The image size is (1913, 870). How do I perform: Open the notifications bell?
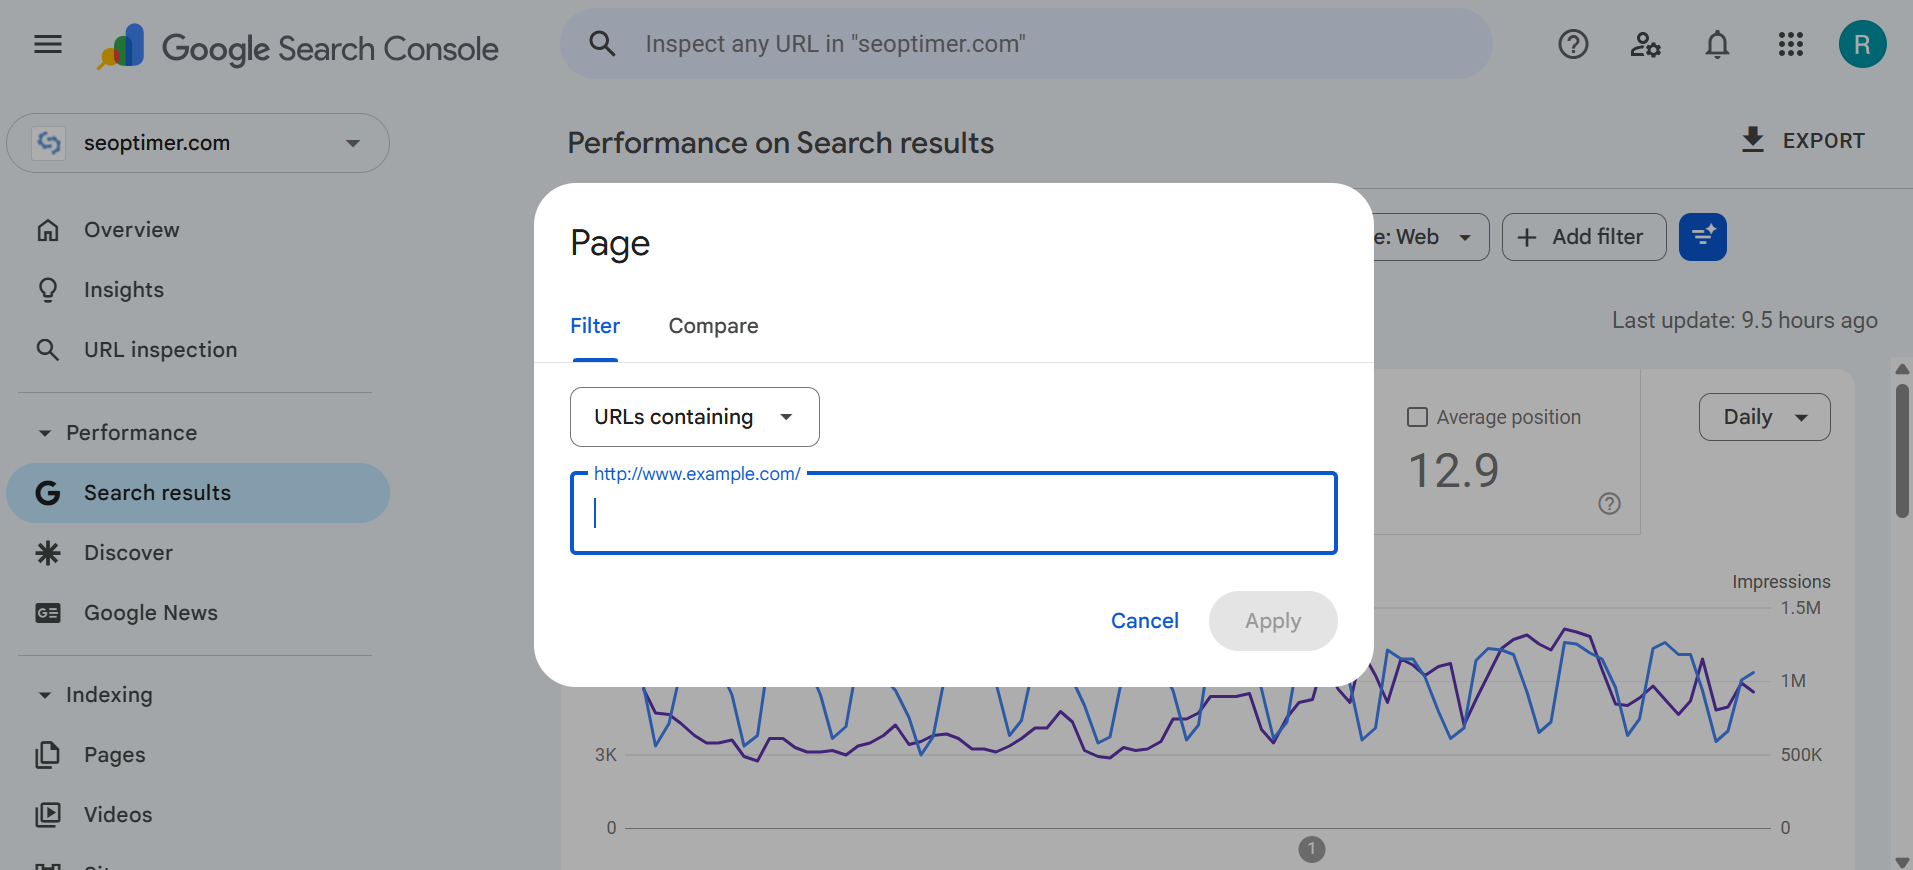coord(1717,44)
